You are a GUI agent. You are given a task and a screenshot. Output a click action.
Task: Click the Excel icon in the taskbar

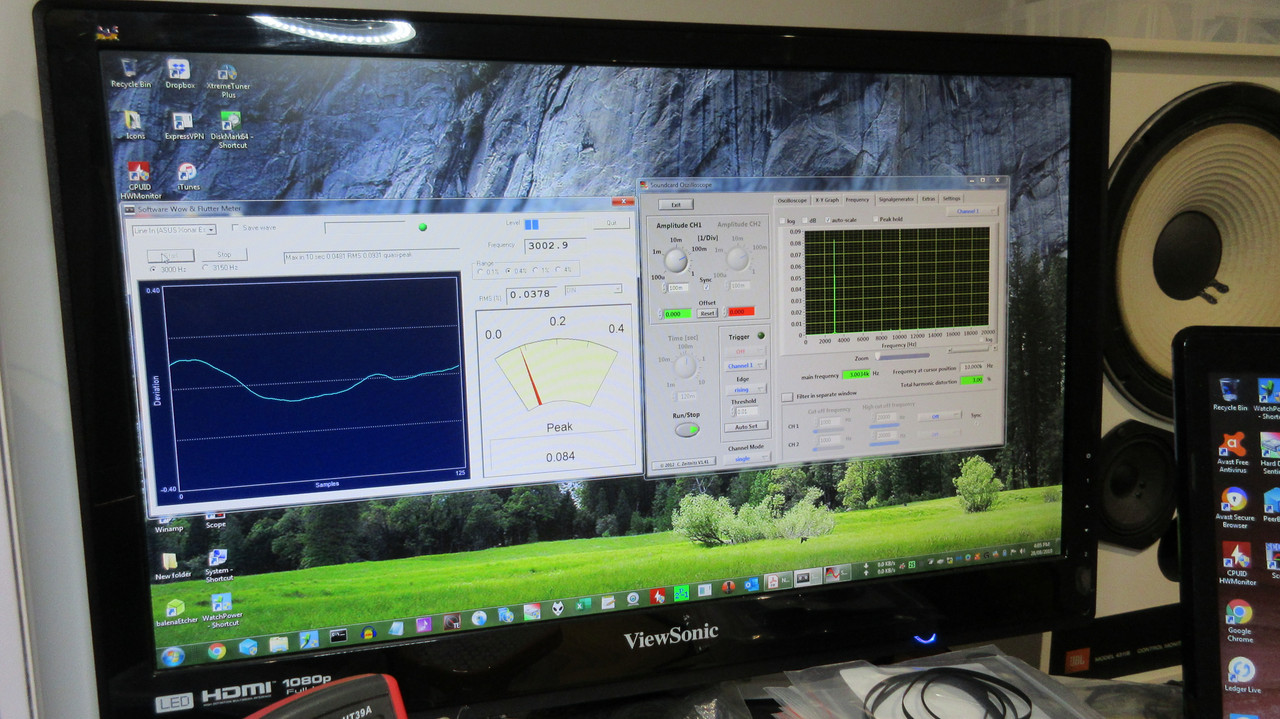tap(582, 604)
